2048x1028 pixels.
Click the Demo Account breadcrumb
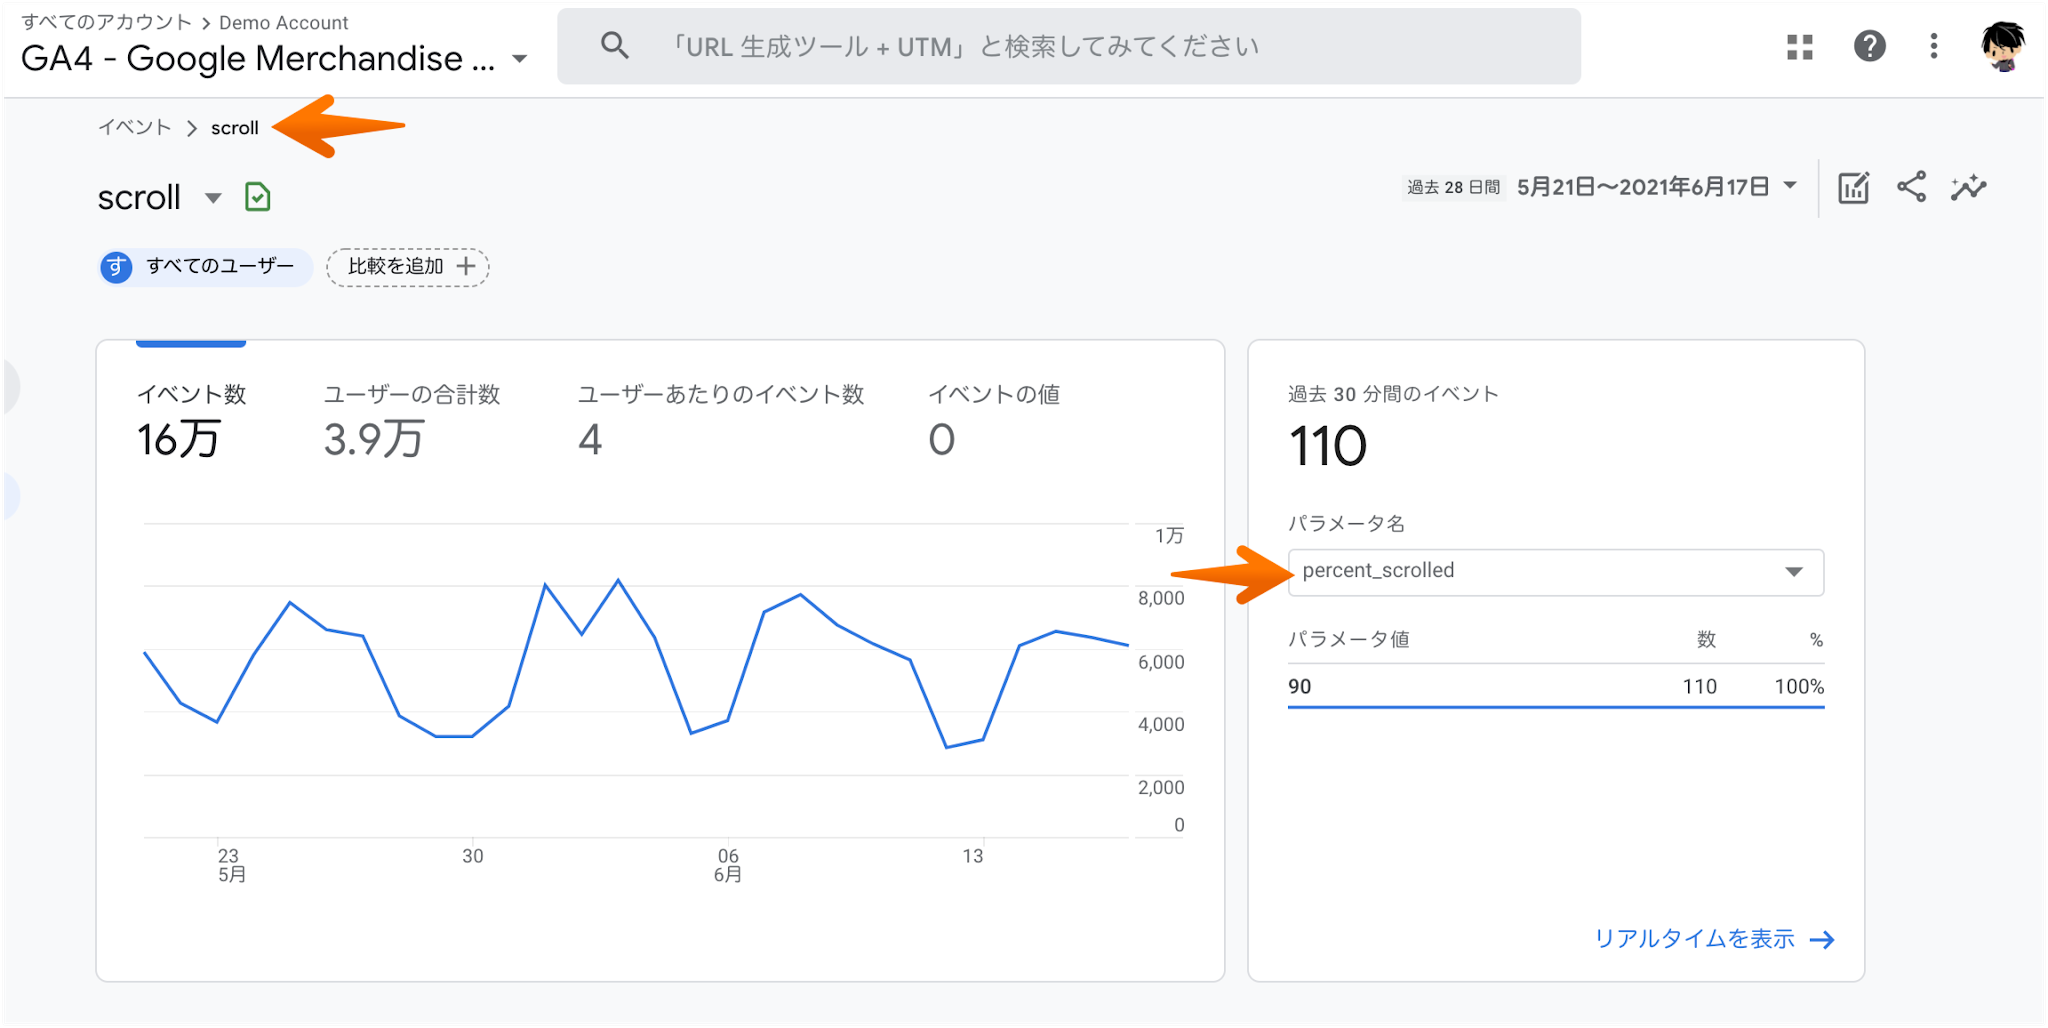click(283, 23)
